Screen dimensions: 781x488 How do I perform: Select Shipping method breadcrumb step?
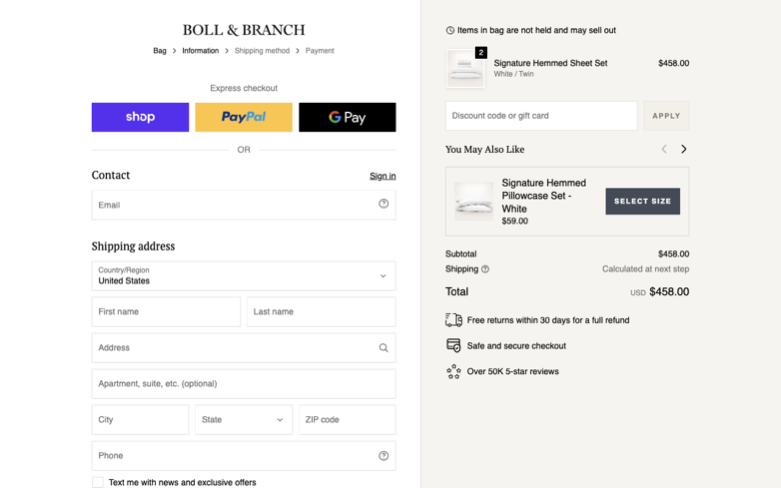point(262,51)
